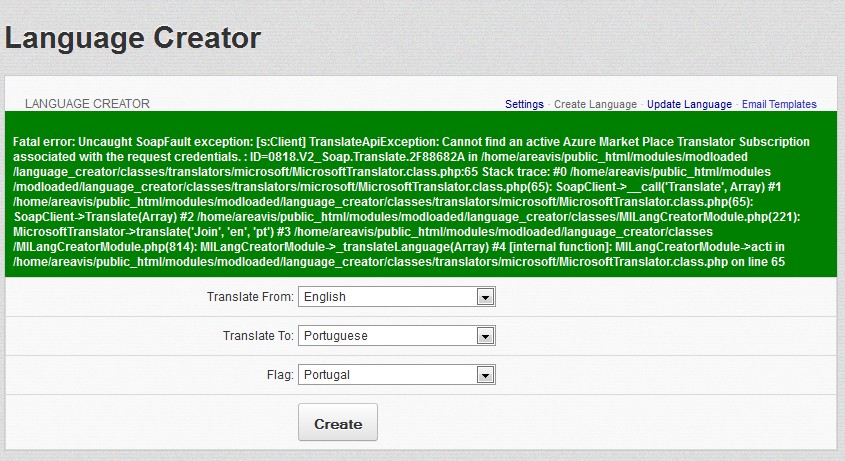Click the large Language Creator page heading
The width and height of the screenshot is (845, 461).
[x=133, y=38]
